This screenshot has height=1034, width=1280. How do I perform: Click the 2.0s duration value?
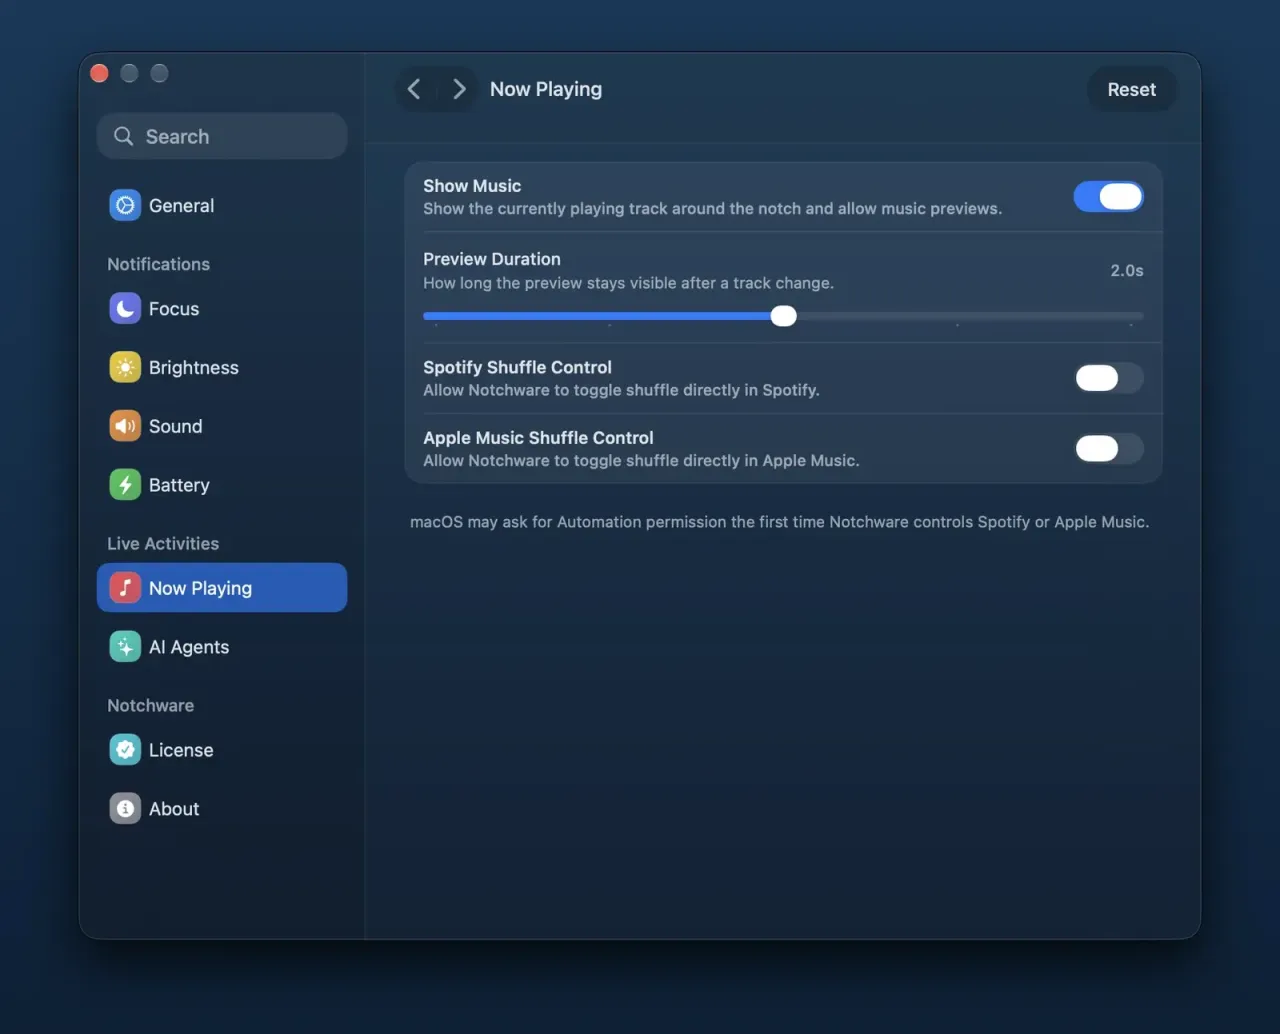1126,270
